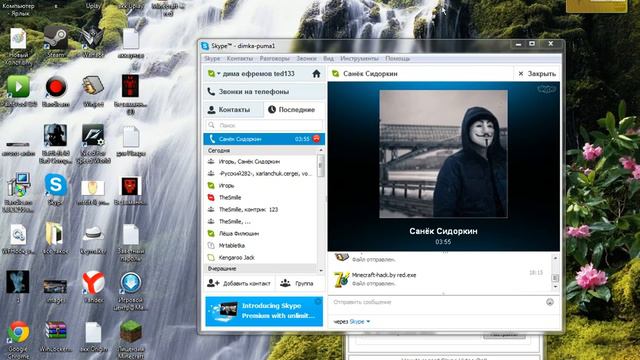This screenshot has height=360, width=640.
Task: Click Закрыть to close the conversation
Action: (537, 74)
